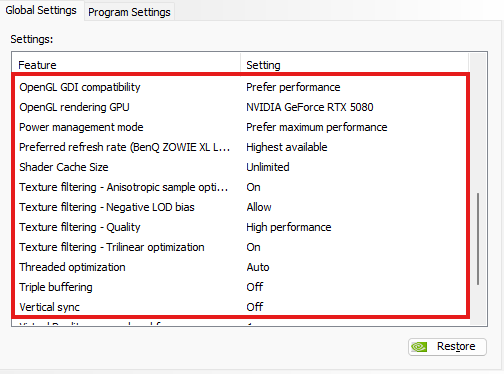The image size is (504, 374).
Task: Open the Auto value for Threaded optimization
Action: (258, 267)
